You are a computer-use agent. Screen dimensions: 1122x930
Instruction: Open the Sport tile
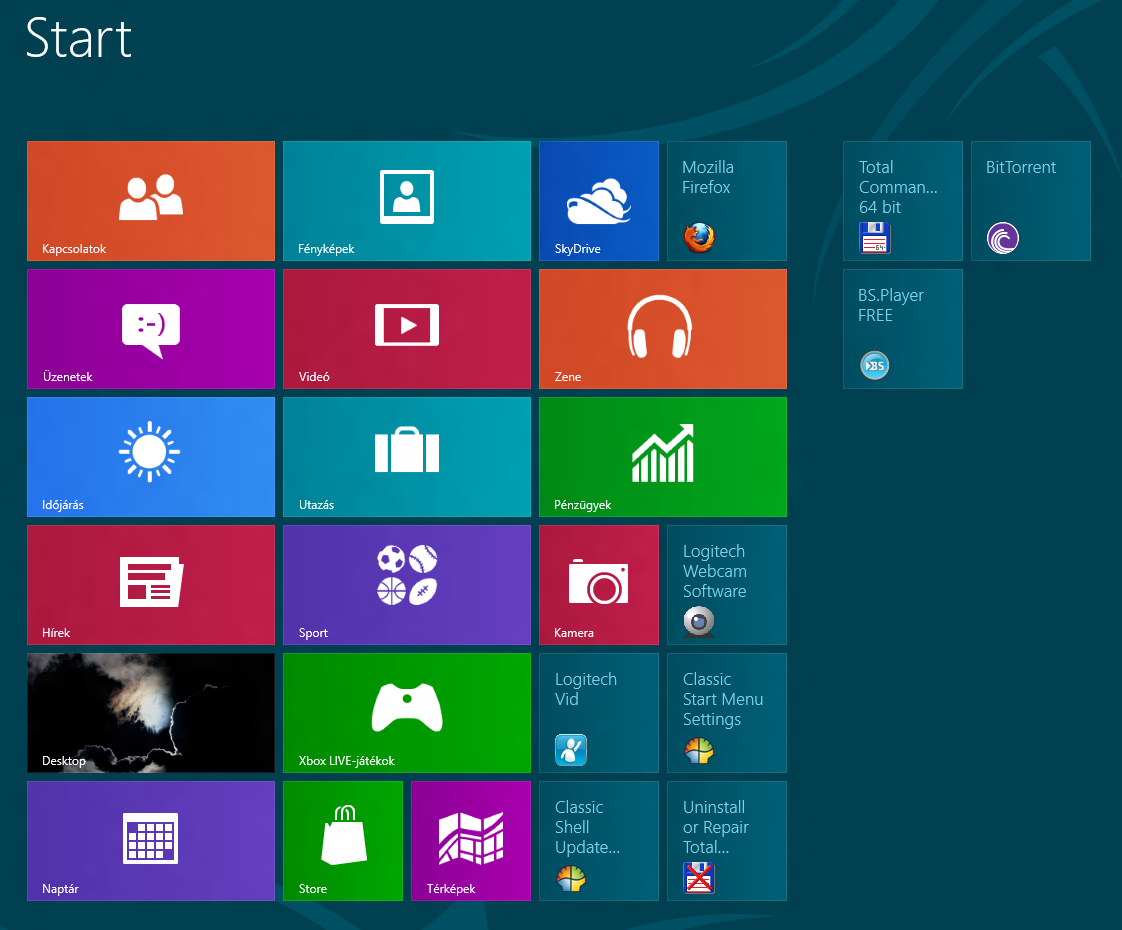pos(406,585)
